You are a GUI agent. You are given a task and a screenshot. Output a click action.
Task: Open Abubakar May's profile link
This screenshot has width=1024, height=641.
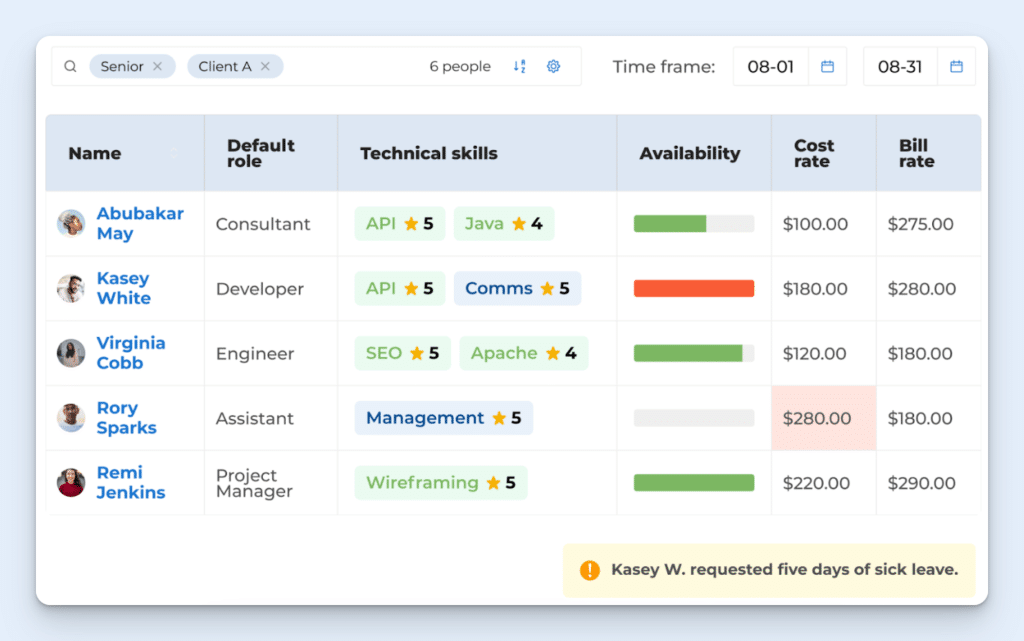[x=140, y=224]
